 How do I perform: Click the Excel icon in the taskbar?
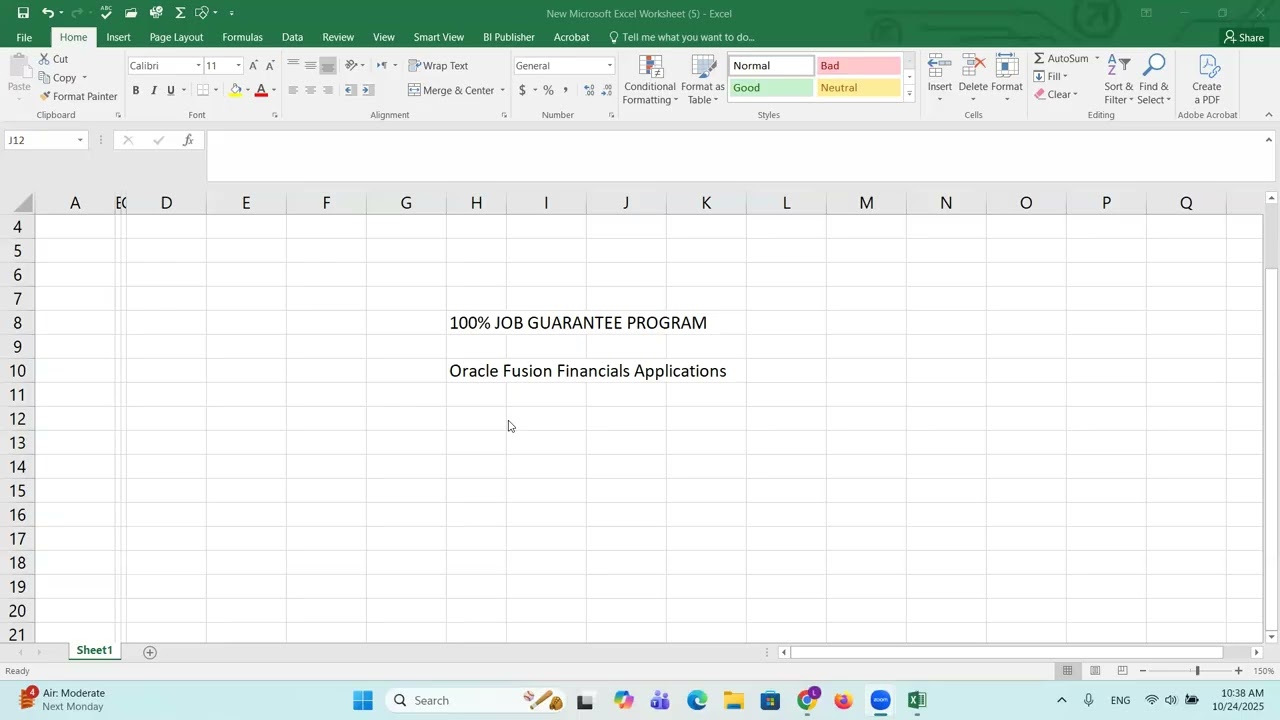coord(917,700)
